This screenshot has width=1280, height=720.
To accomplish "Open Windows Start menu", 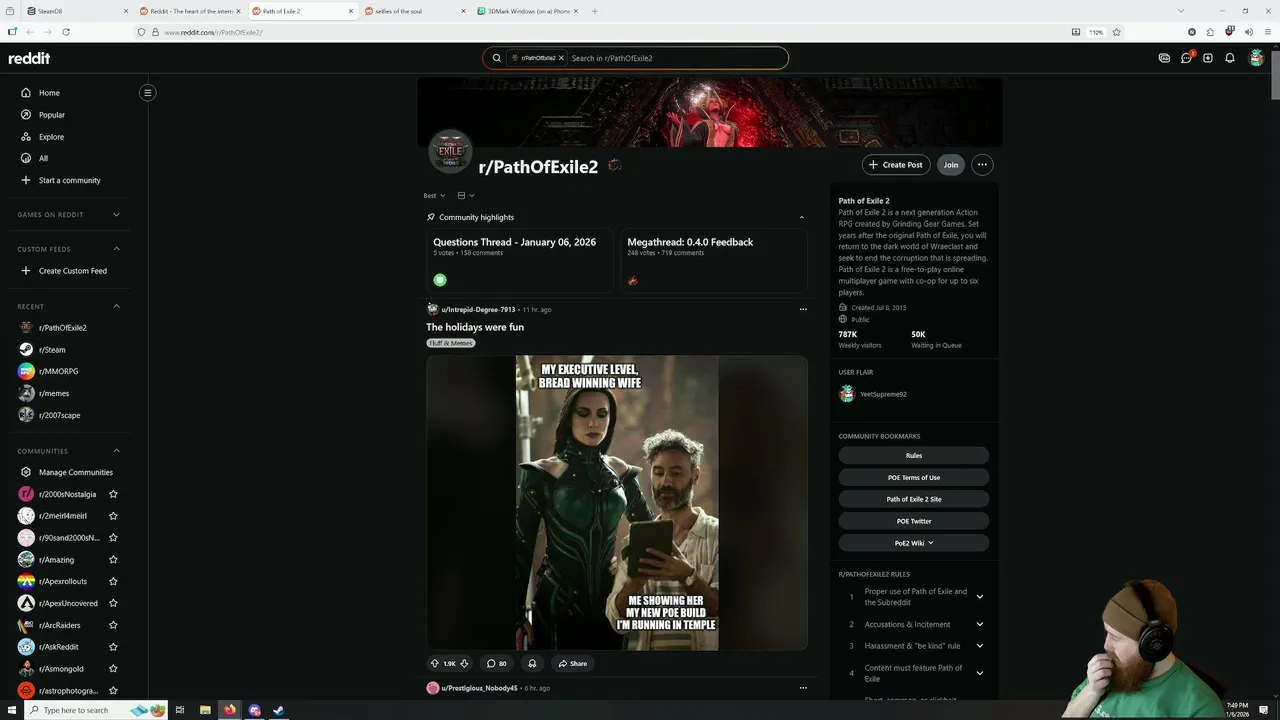I will pyautogui.click(x=12, y=710).
